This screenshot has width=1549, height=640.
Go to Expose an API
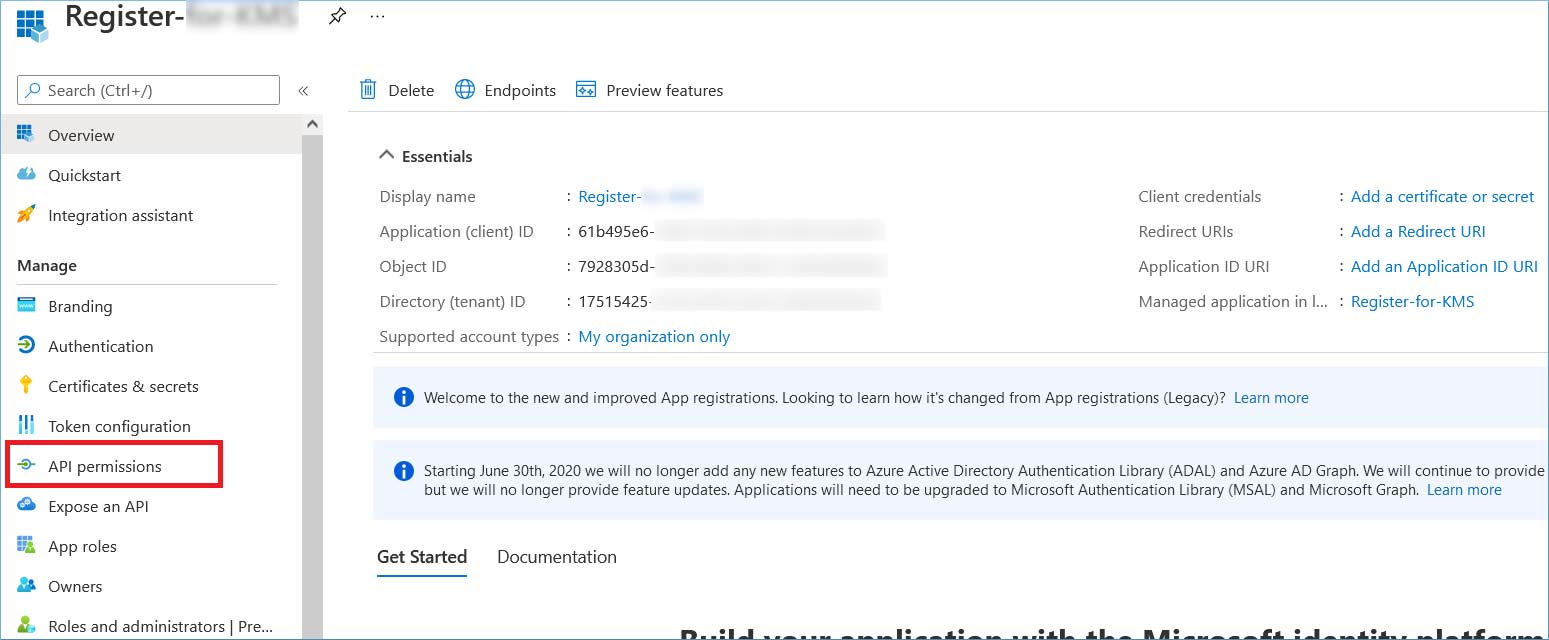(x=98, y=506)
